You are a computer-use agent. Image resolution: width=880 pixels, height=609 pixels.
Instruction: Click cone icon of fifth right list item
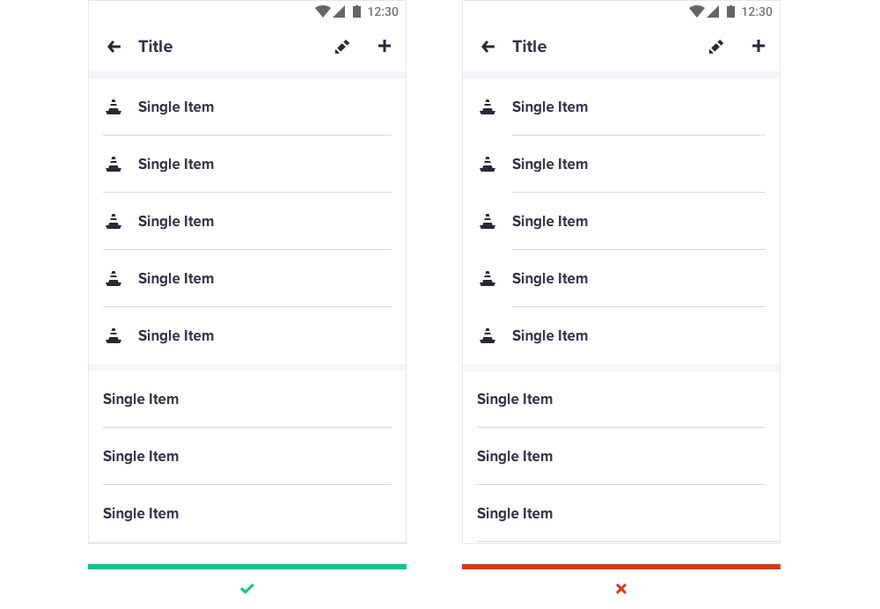[488, 335]
